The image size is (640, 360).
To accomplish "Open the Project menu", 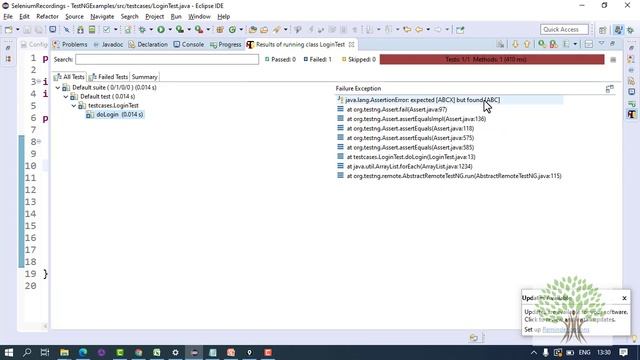I will tap(154, 16).
